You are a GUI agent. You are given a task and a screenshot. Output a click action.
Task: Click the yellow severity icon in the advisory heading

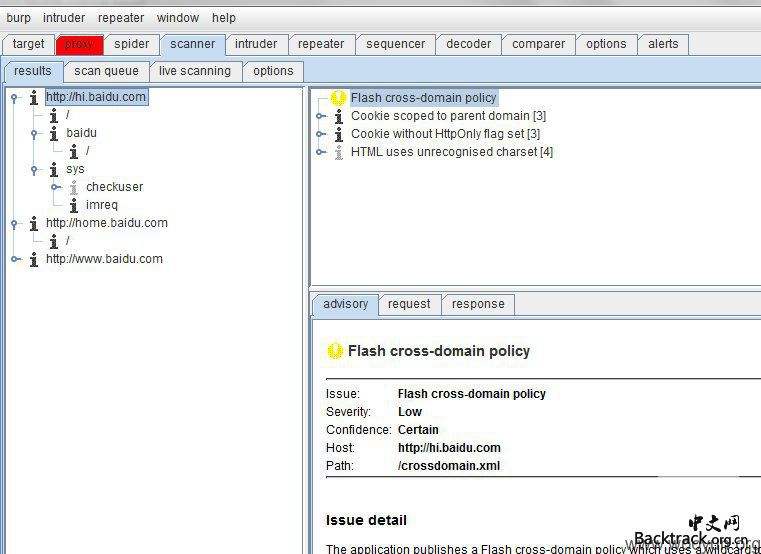335,351
